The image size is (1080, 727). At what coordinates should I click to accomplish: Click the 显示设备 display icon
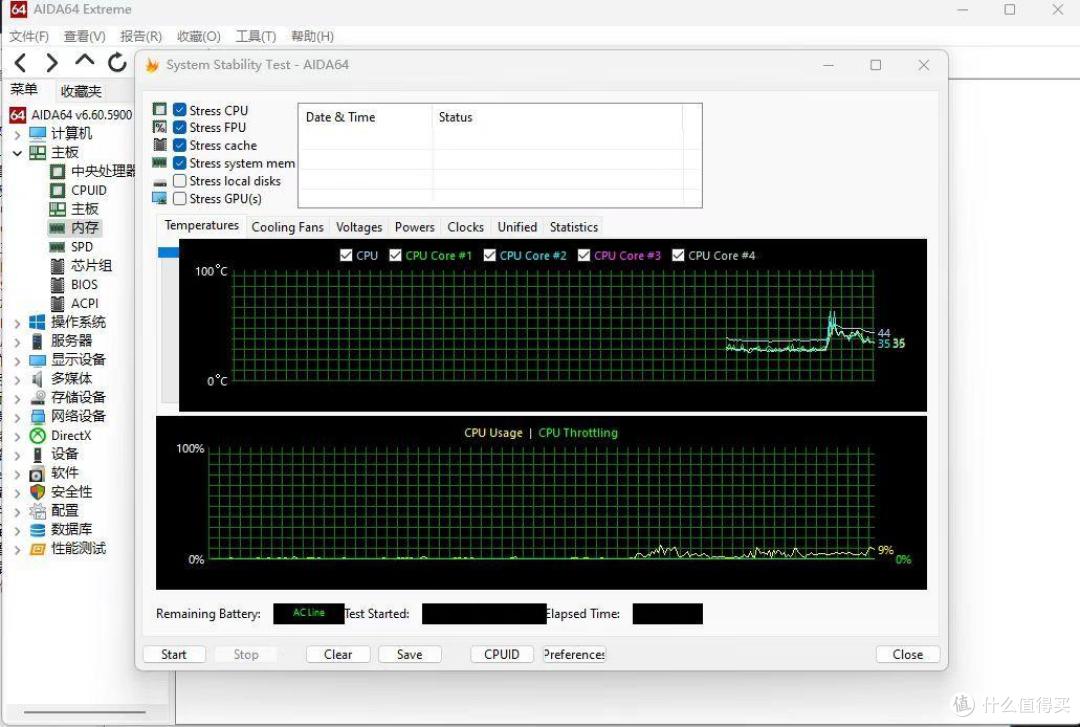(37, 360)
